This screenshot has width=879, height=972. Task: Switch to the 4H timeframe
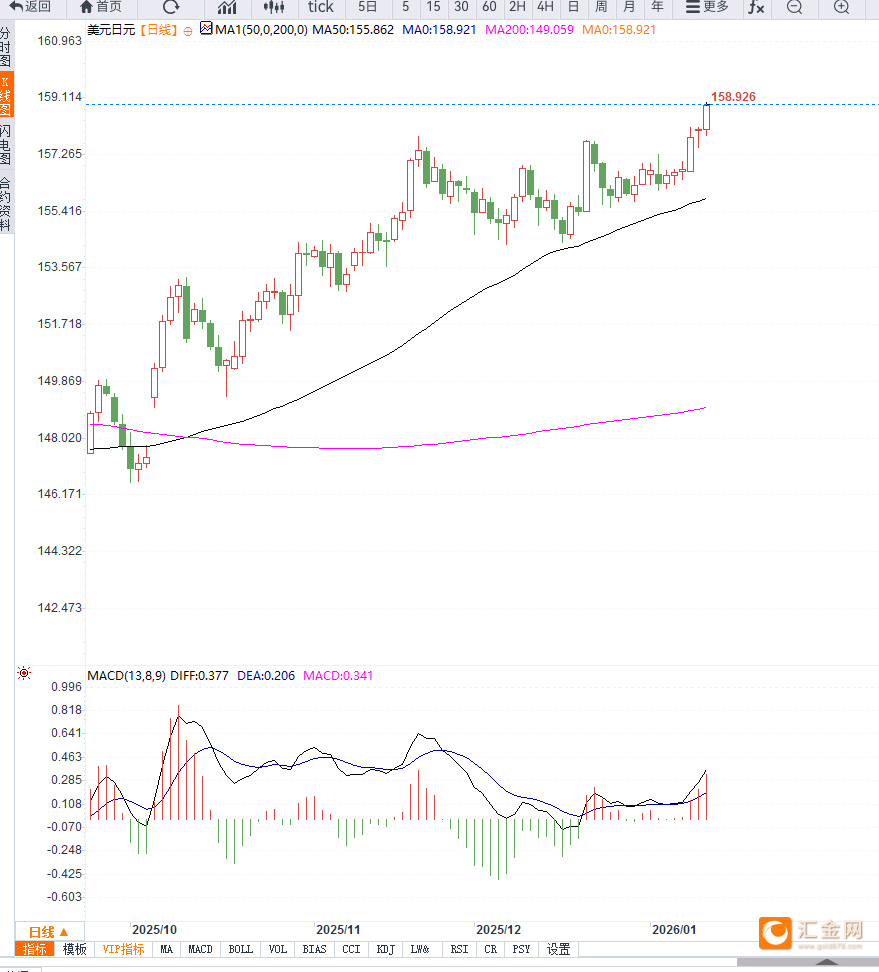click(x=545, y=7)
